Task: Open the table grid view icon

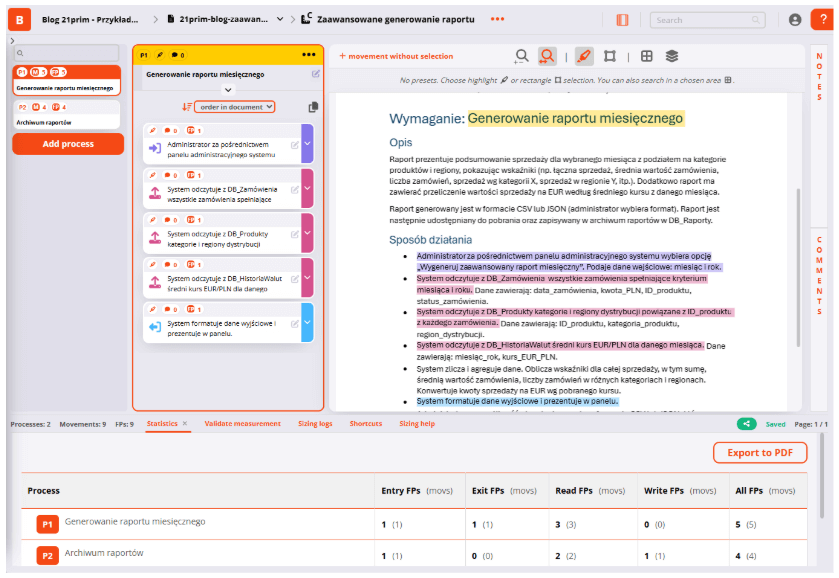Action: point(647,56)
